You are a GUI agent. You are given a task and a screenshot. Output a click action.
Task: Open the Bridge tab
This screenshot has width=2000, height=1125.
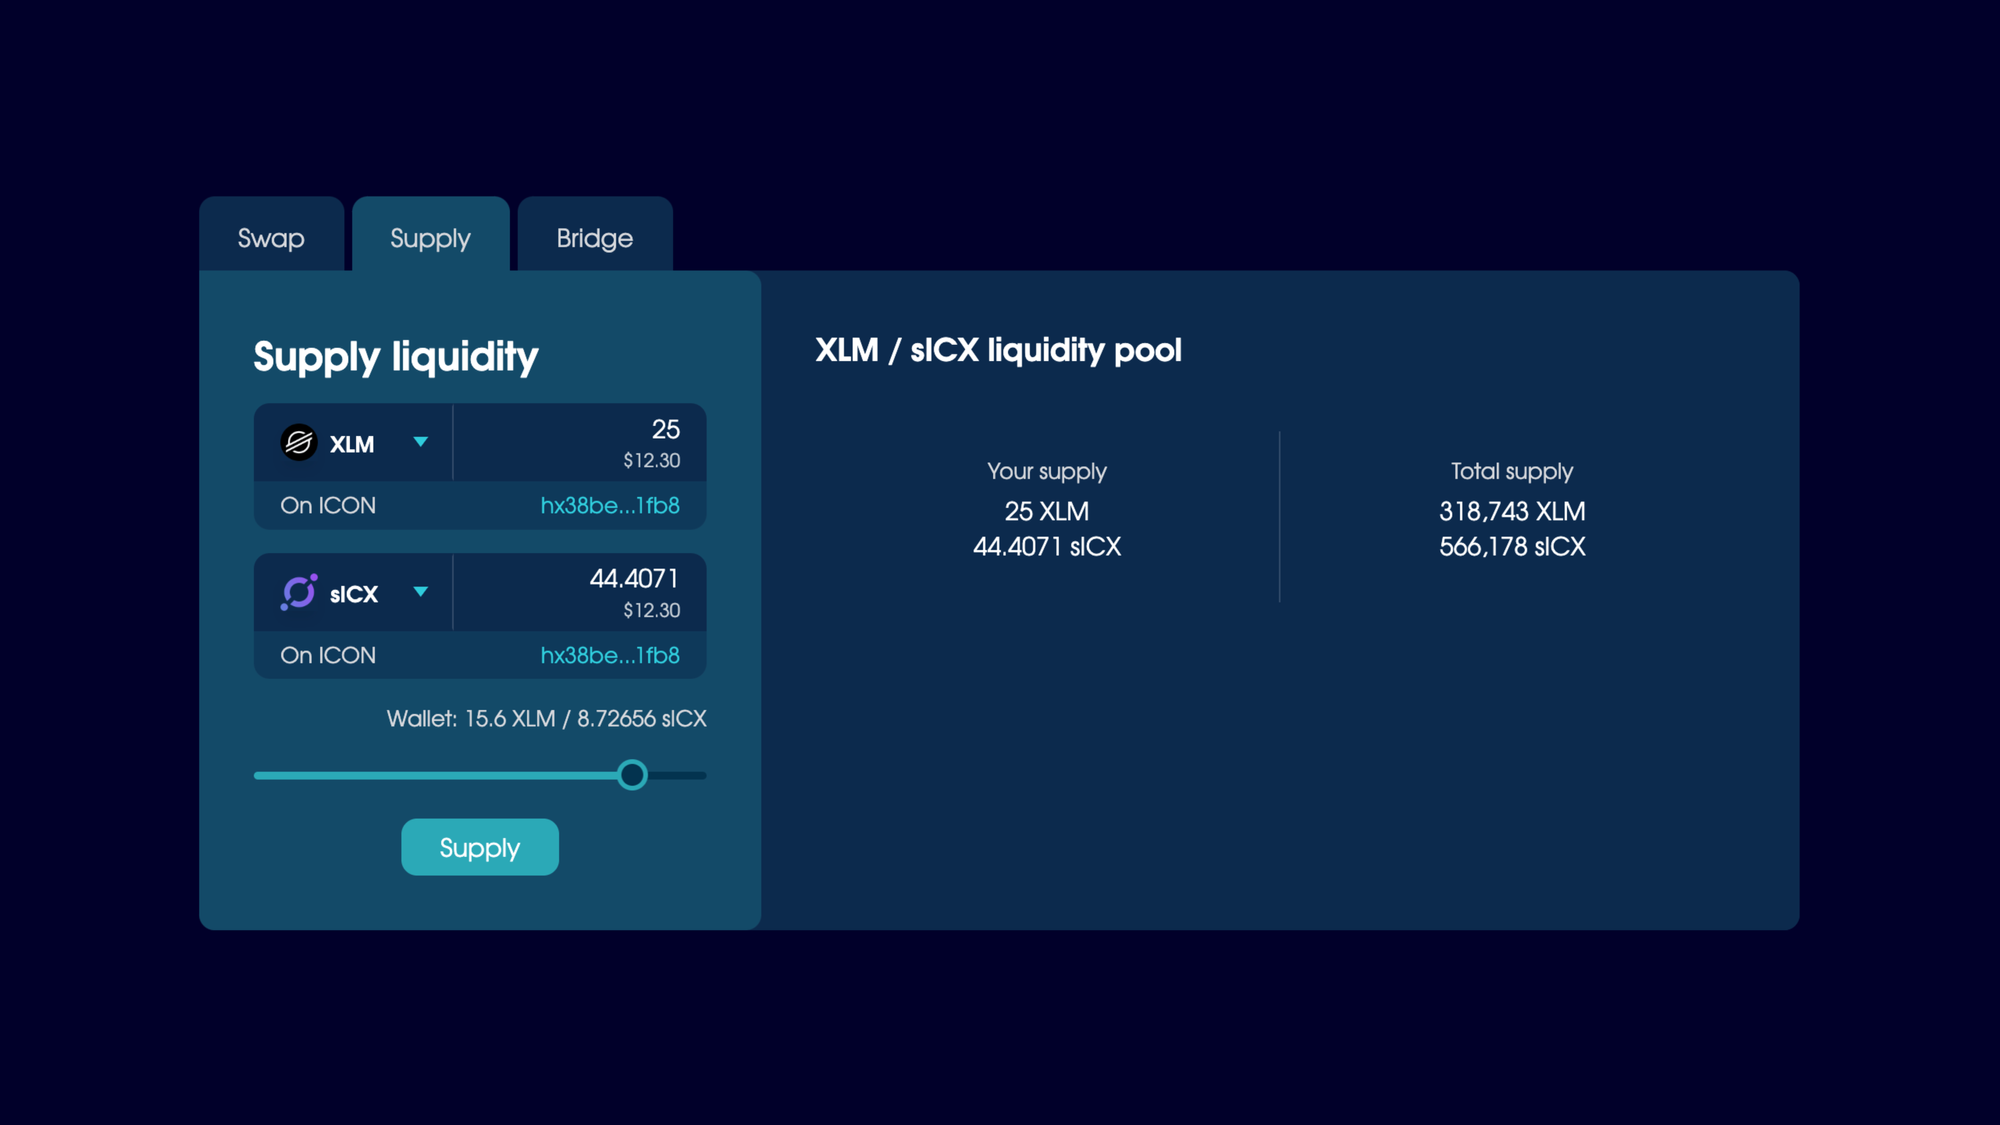click(x=594, y=238)
